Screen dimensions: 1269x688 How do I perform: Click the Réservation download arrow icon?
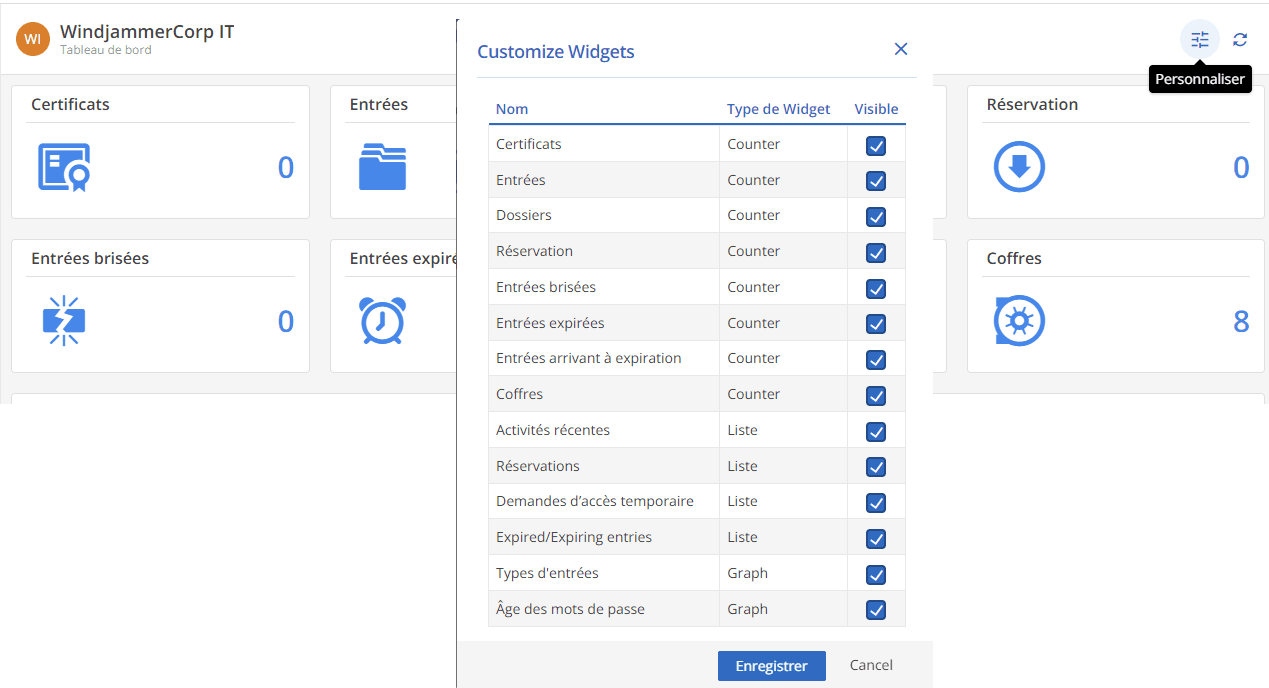tap(1018, 167)
